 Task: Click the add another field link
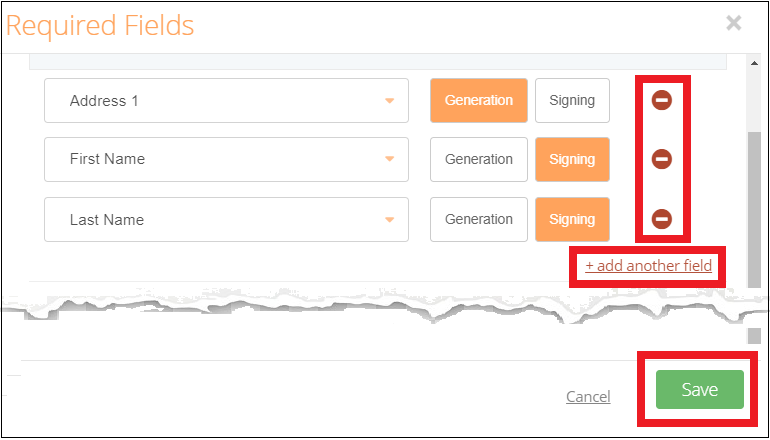point(648,266)
